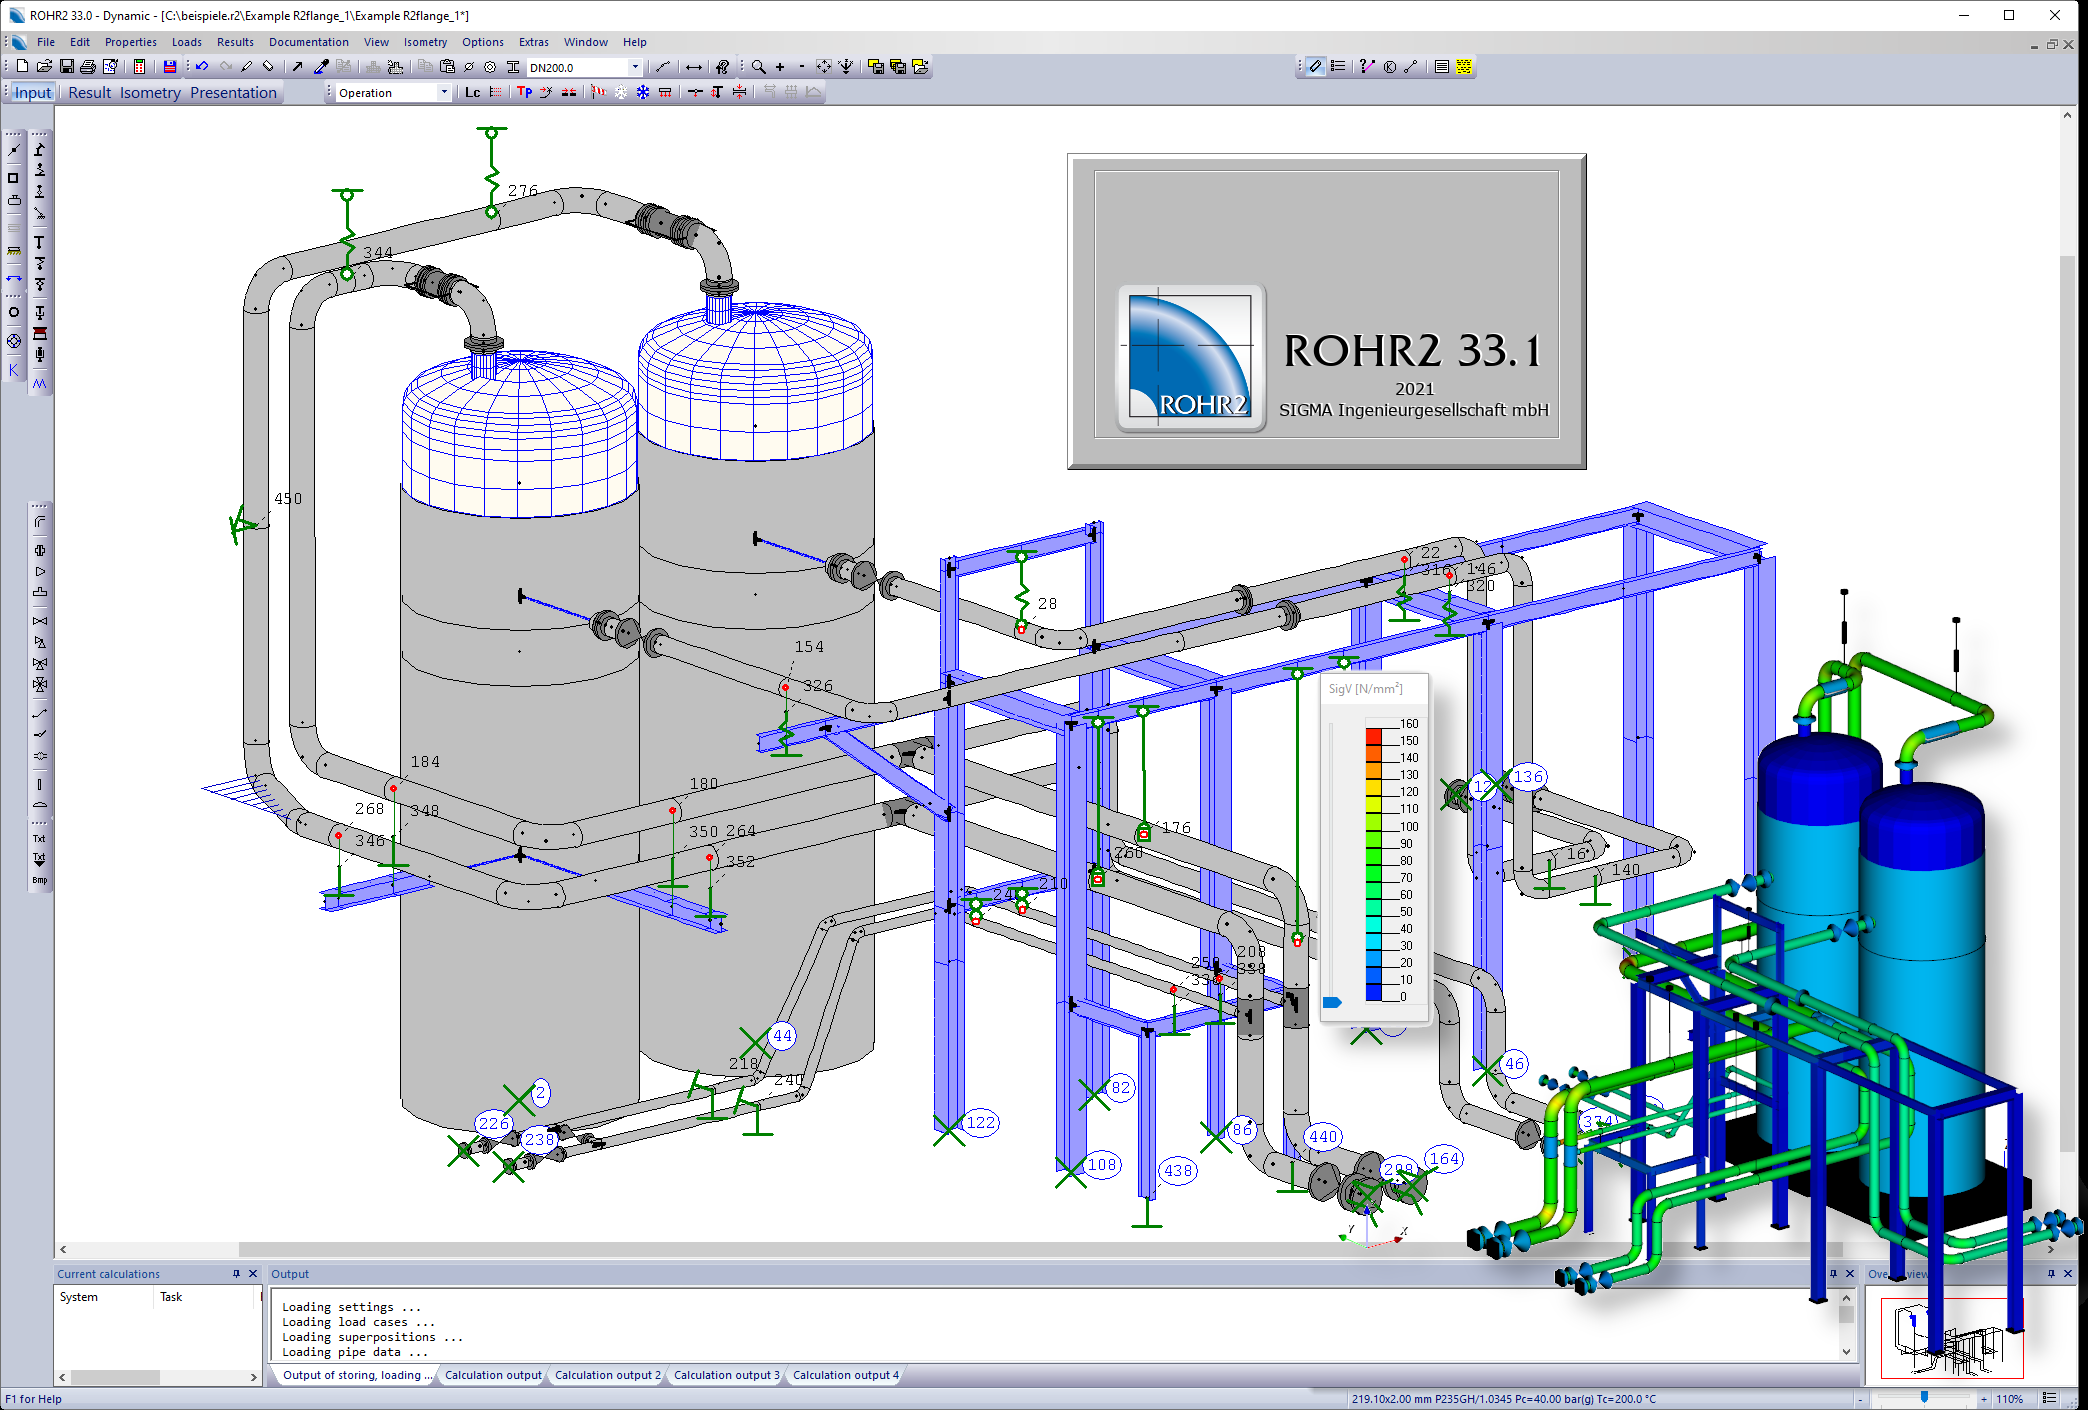Switch to the Presentation mode

coord(233,93)
